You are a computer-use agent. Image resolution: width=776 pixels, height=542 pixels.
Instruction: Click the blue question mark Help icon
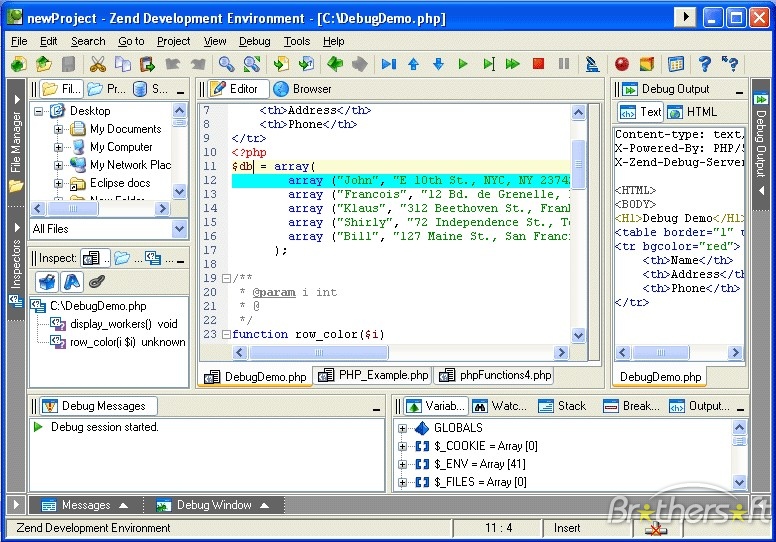(705, 64)
